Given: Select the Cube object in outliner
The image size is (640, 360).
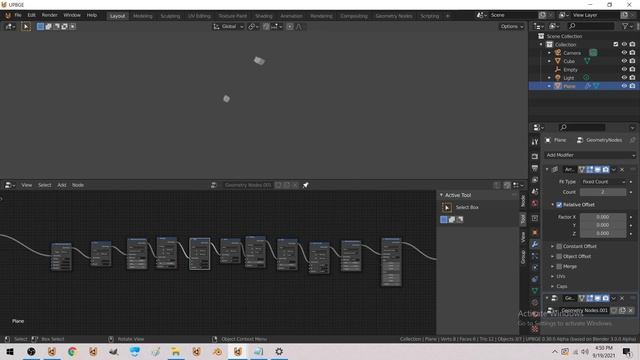Looking at the screenshot, I should [x=569, y=61].
